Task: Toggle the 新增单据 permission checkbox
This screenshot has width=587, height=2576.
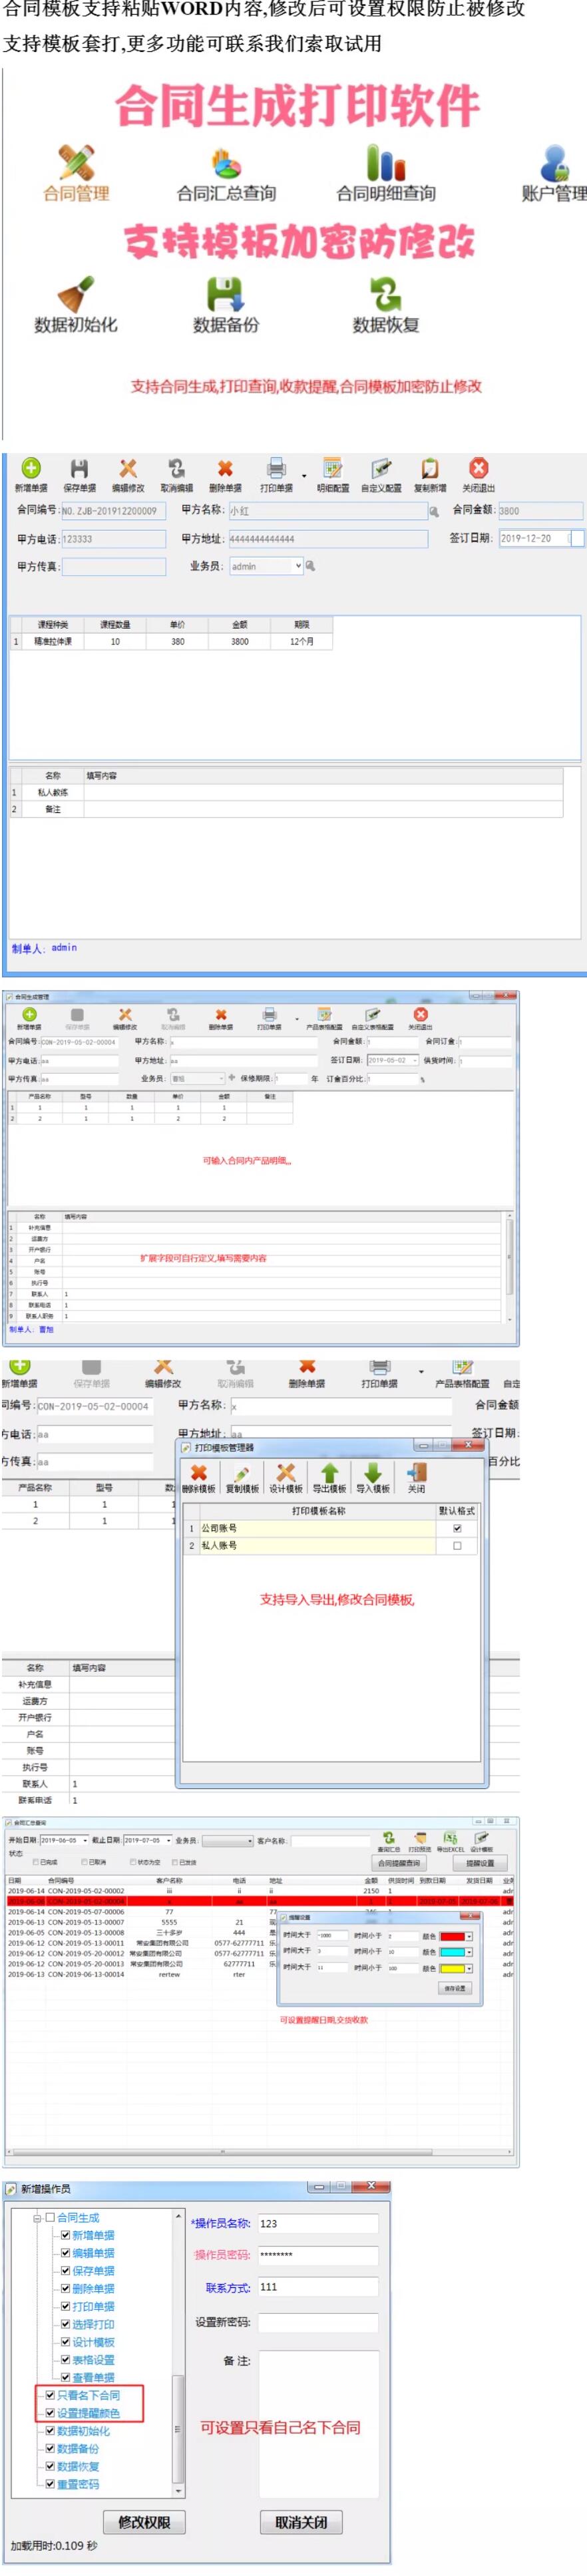Action: pyautogui.click(x=65, y=2235)
